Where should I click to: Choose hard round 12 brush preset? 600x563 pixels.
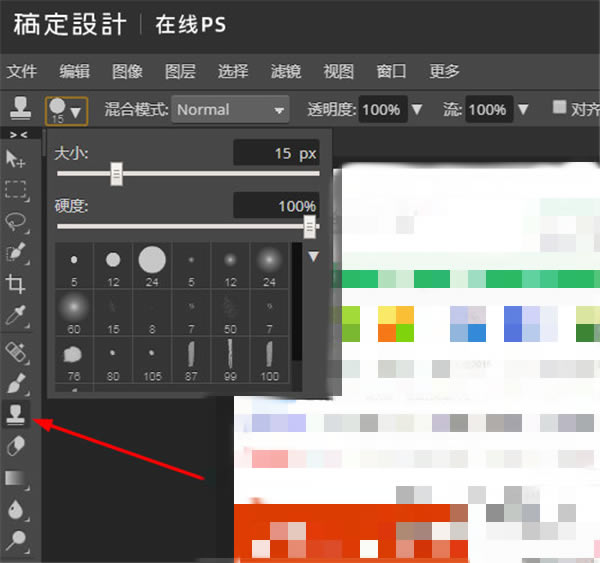click(113, 266)
